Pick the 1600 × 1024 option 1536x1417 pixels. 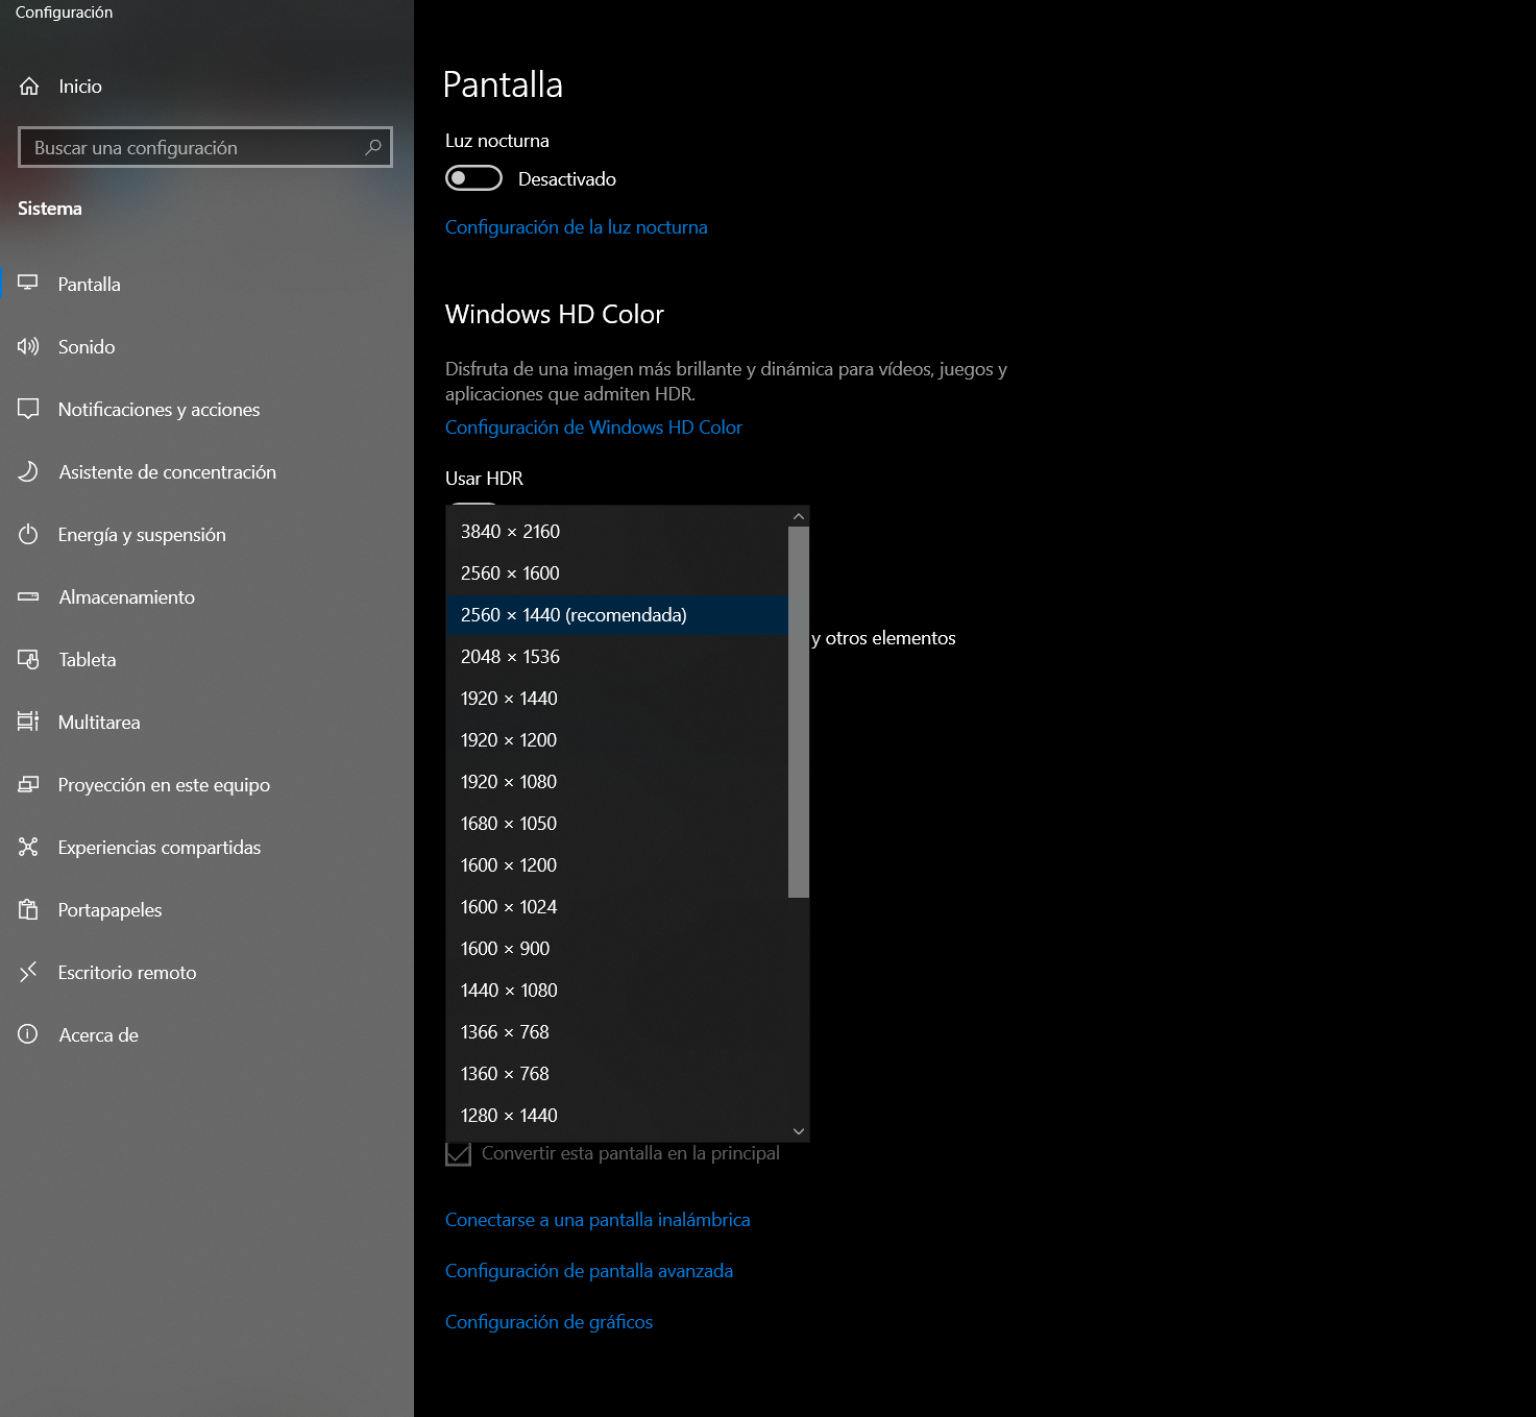617,907
